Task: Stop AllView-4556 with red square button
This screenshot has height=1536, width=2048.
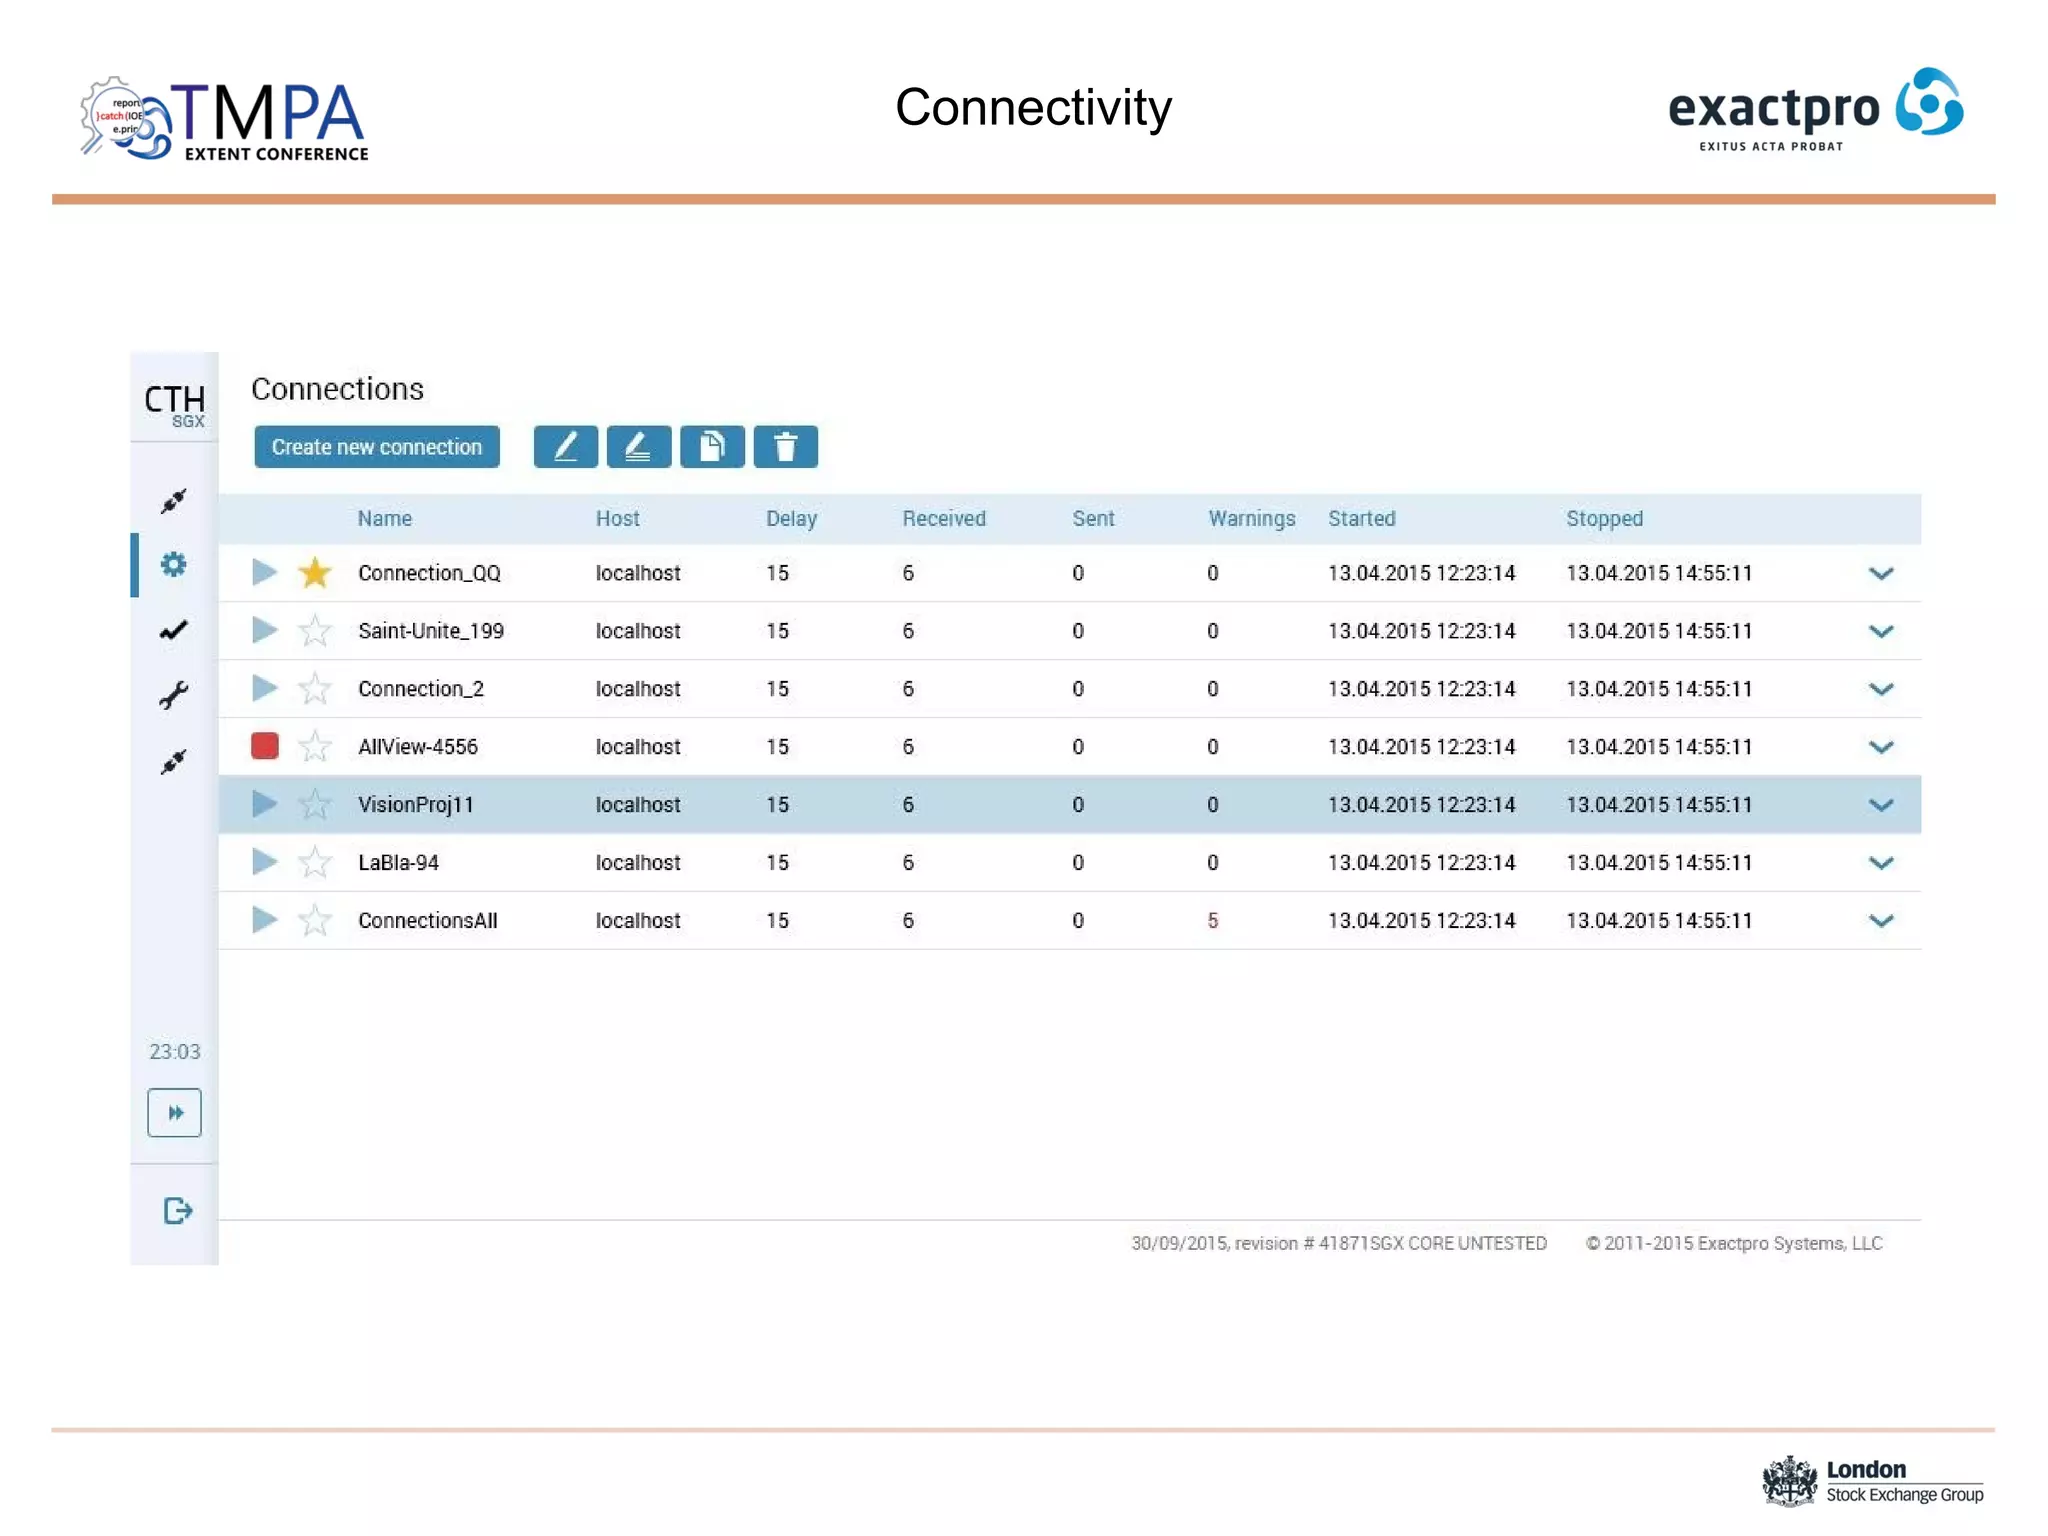Action: click(x=264, y=746)
